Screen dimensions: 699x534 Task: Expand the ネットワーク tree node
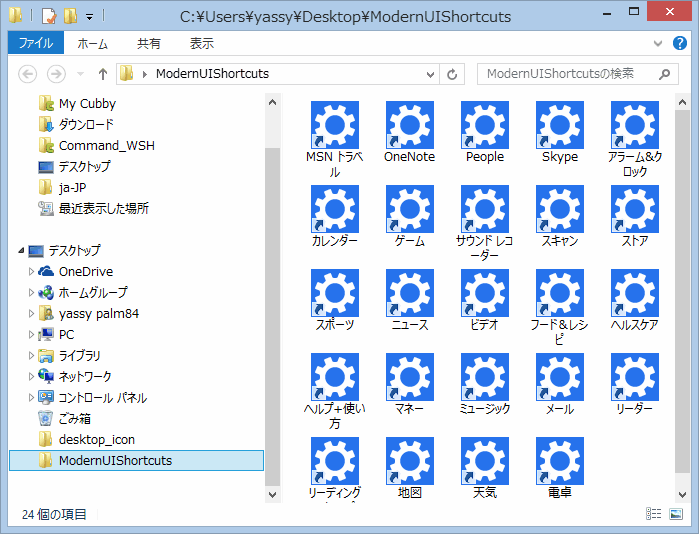coord(31,376)
